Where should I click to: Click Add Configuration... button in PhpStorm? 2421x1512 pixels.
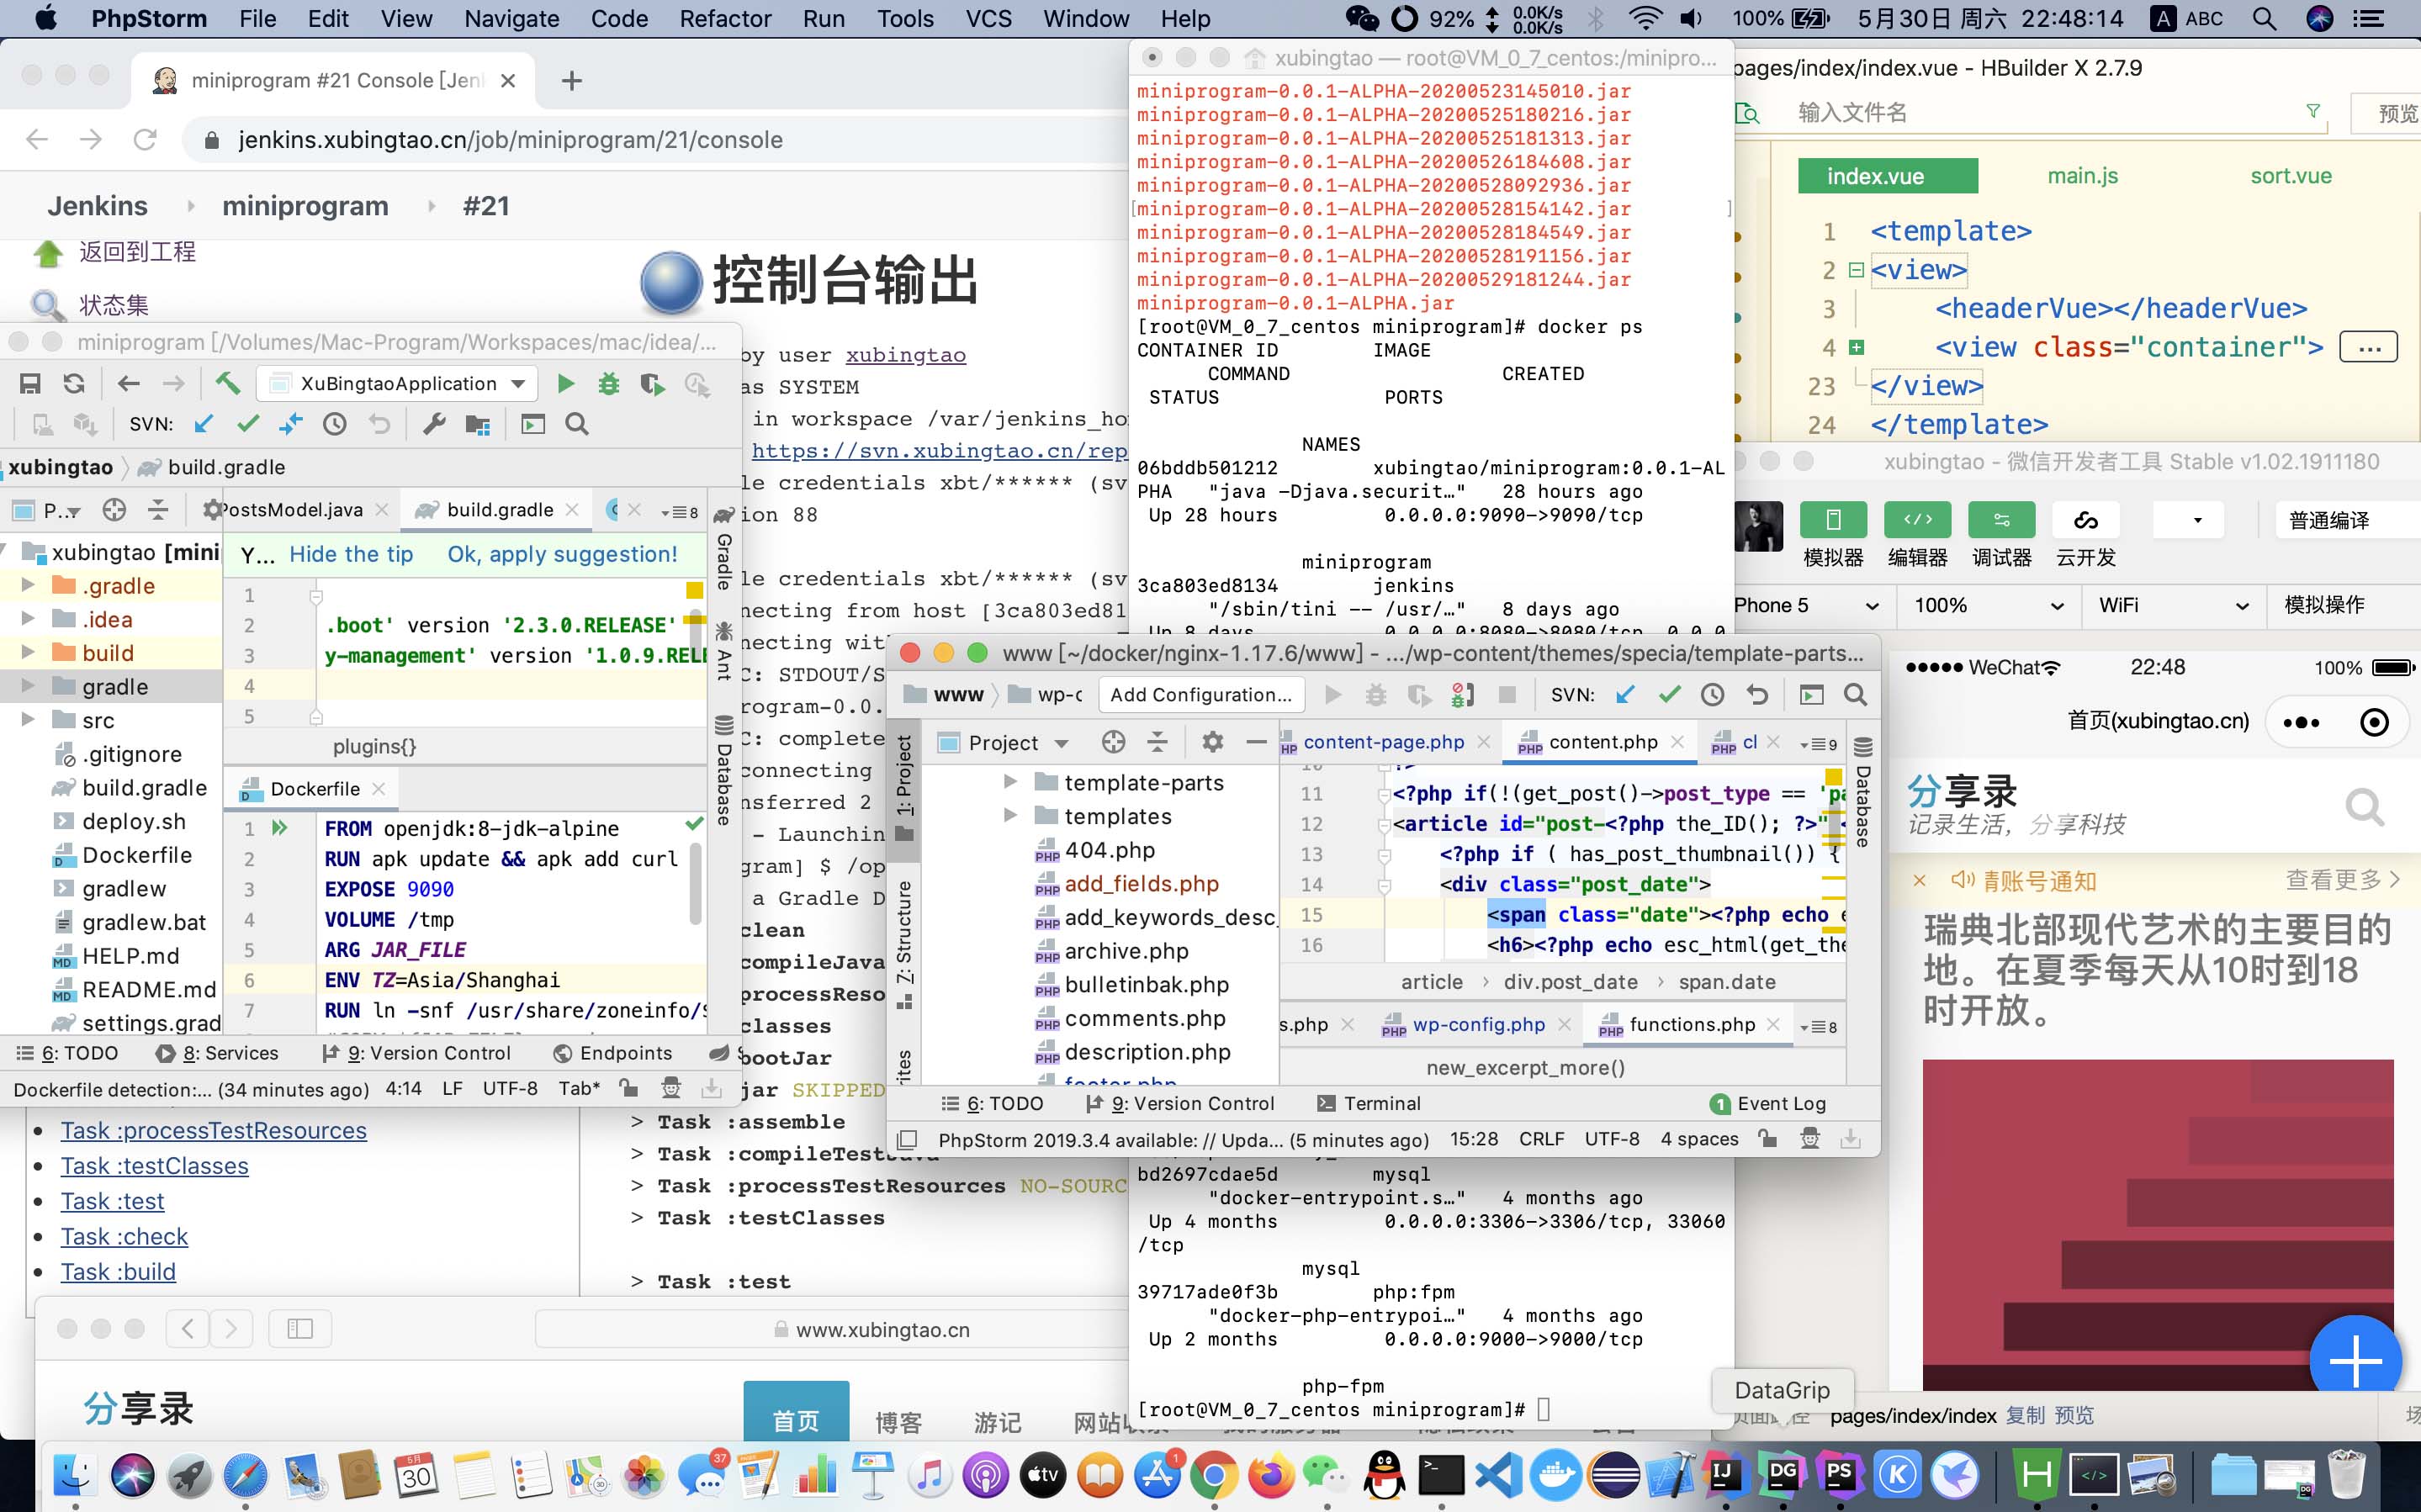point(1200,694)
